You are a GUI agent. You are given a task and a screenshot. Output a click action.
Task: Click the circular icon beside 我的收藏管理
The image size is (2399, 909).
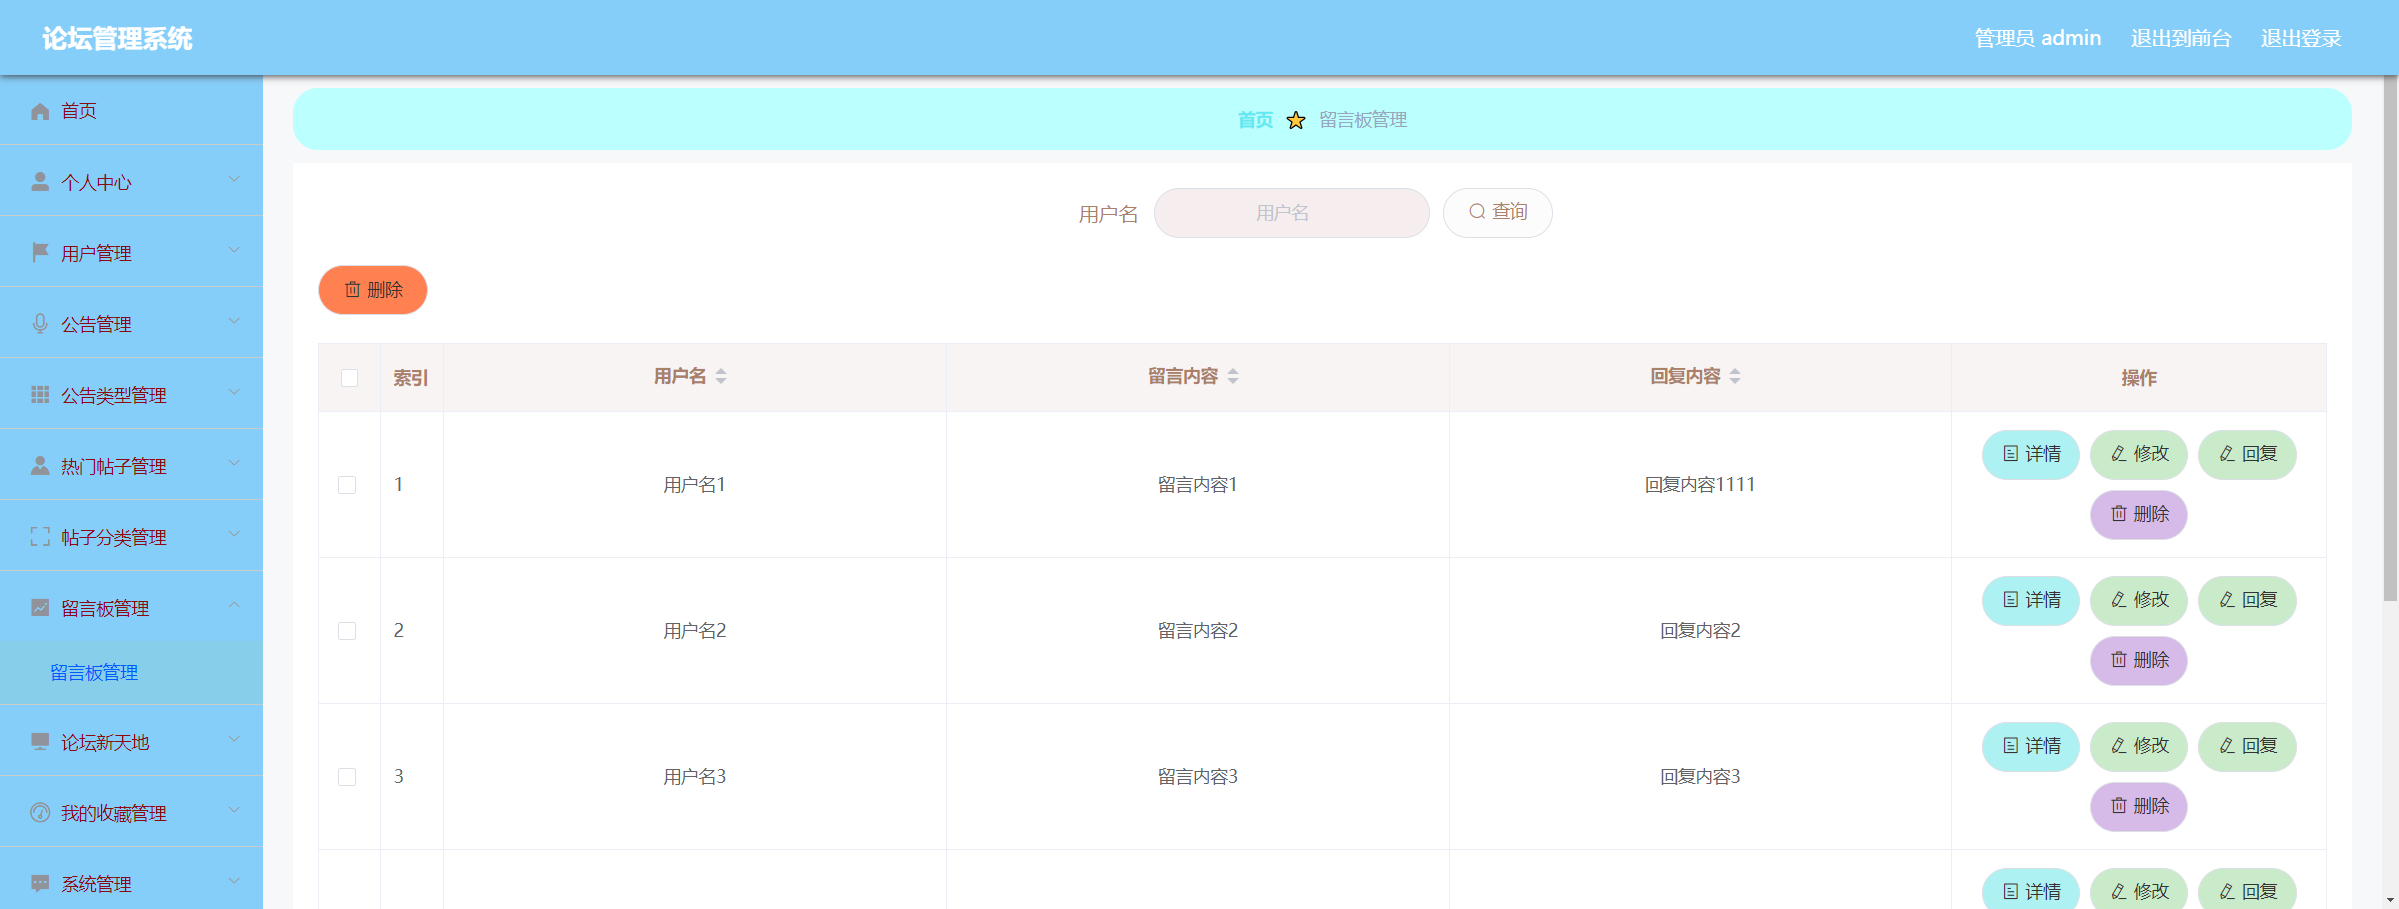tap(40, 813)
